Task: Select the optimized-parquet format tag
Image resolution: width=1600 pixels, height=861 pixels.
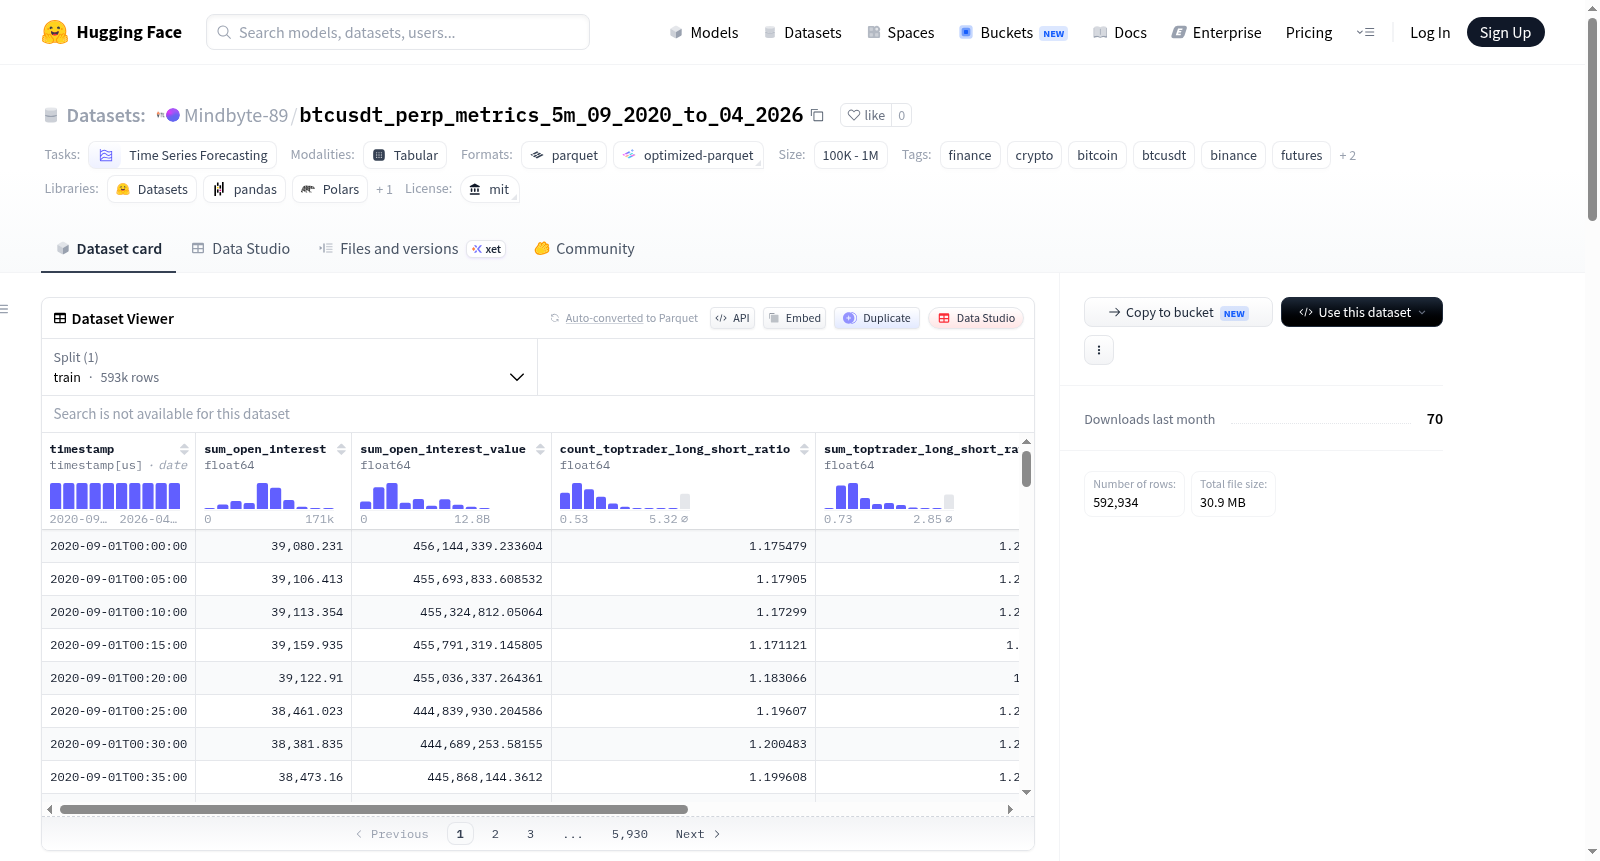Action: (688, 155)
